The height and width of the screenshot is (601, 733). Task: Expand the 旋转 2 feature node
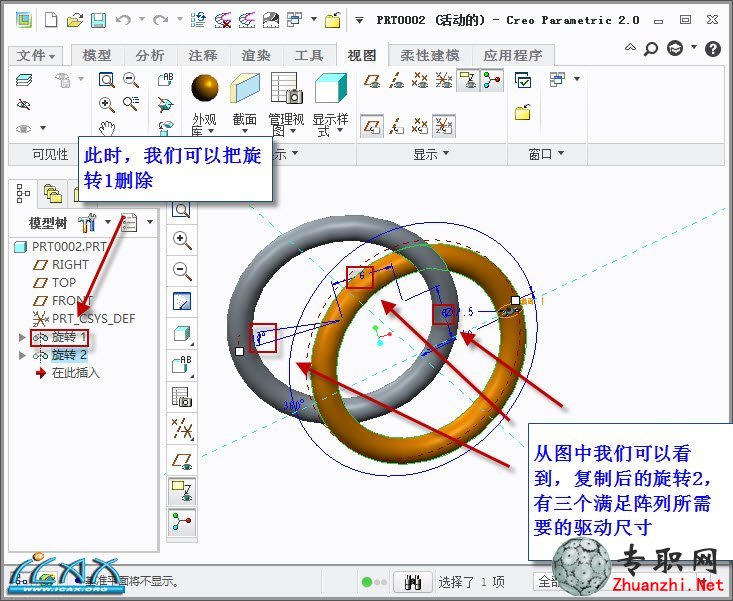click(x=22, y=355)
